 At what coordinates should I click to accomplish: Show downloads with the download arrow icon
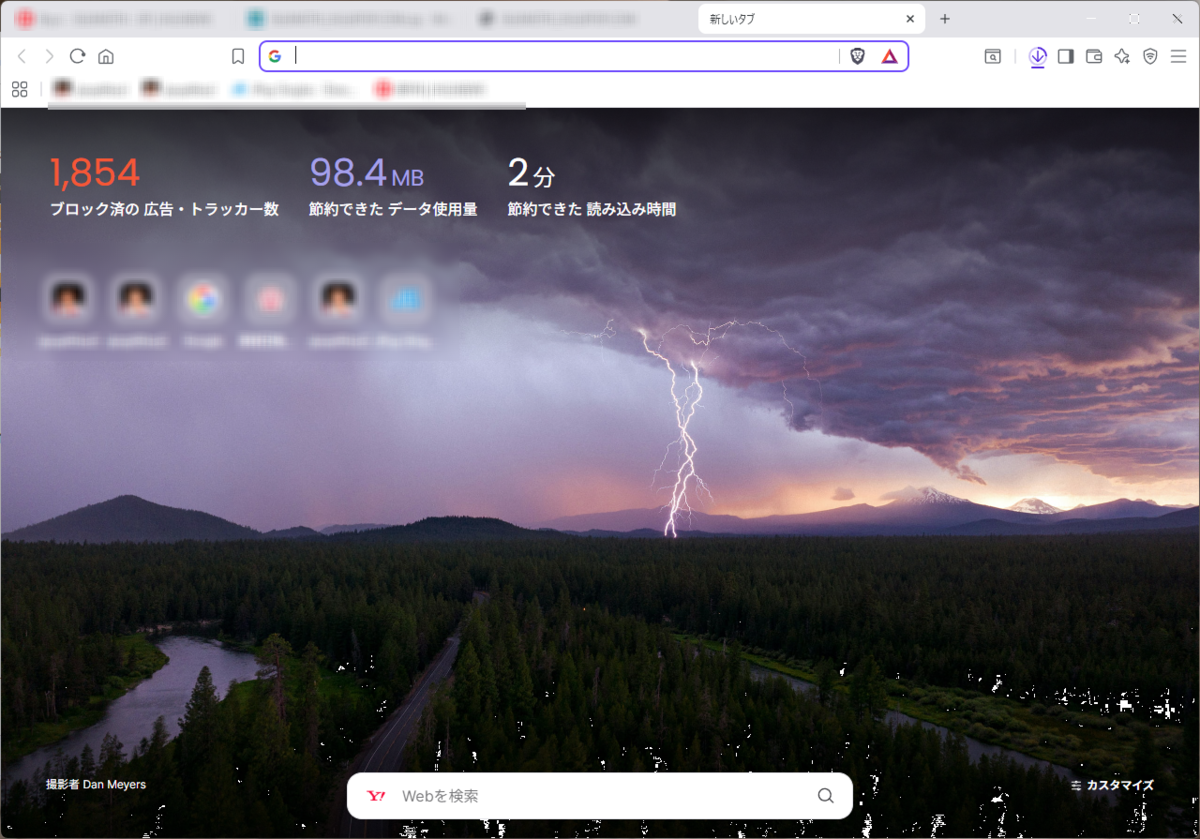[1037, 57]
